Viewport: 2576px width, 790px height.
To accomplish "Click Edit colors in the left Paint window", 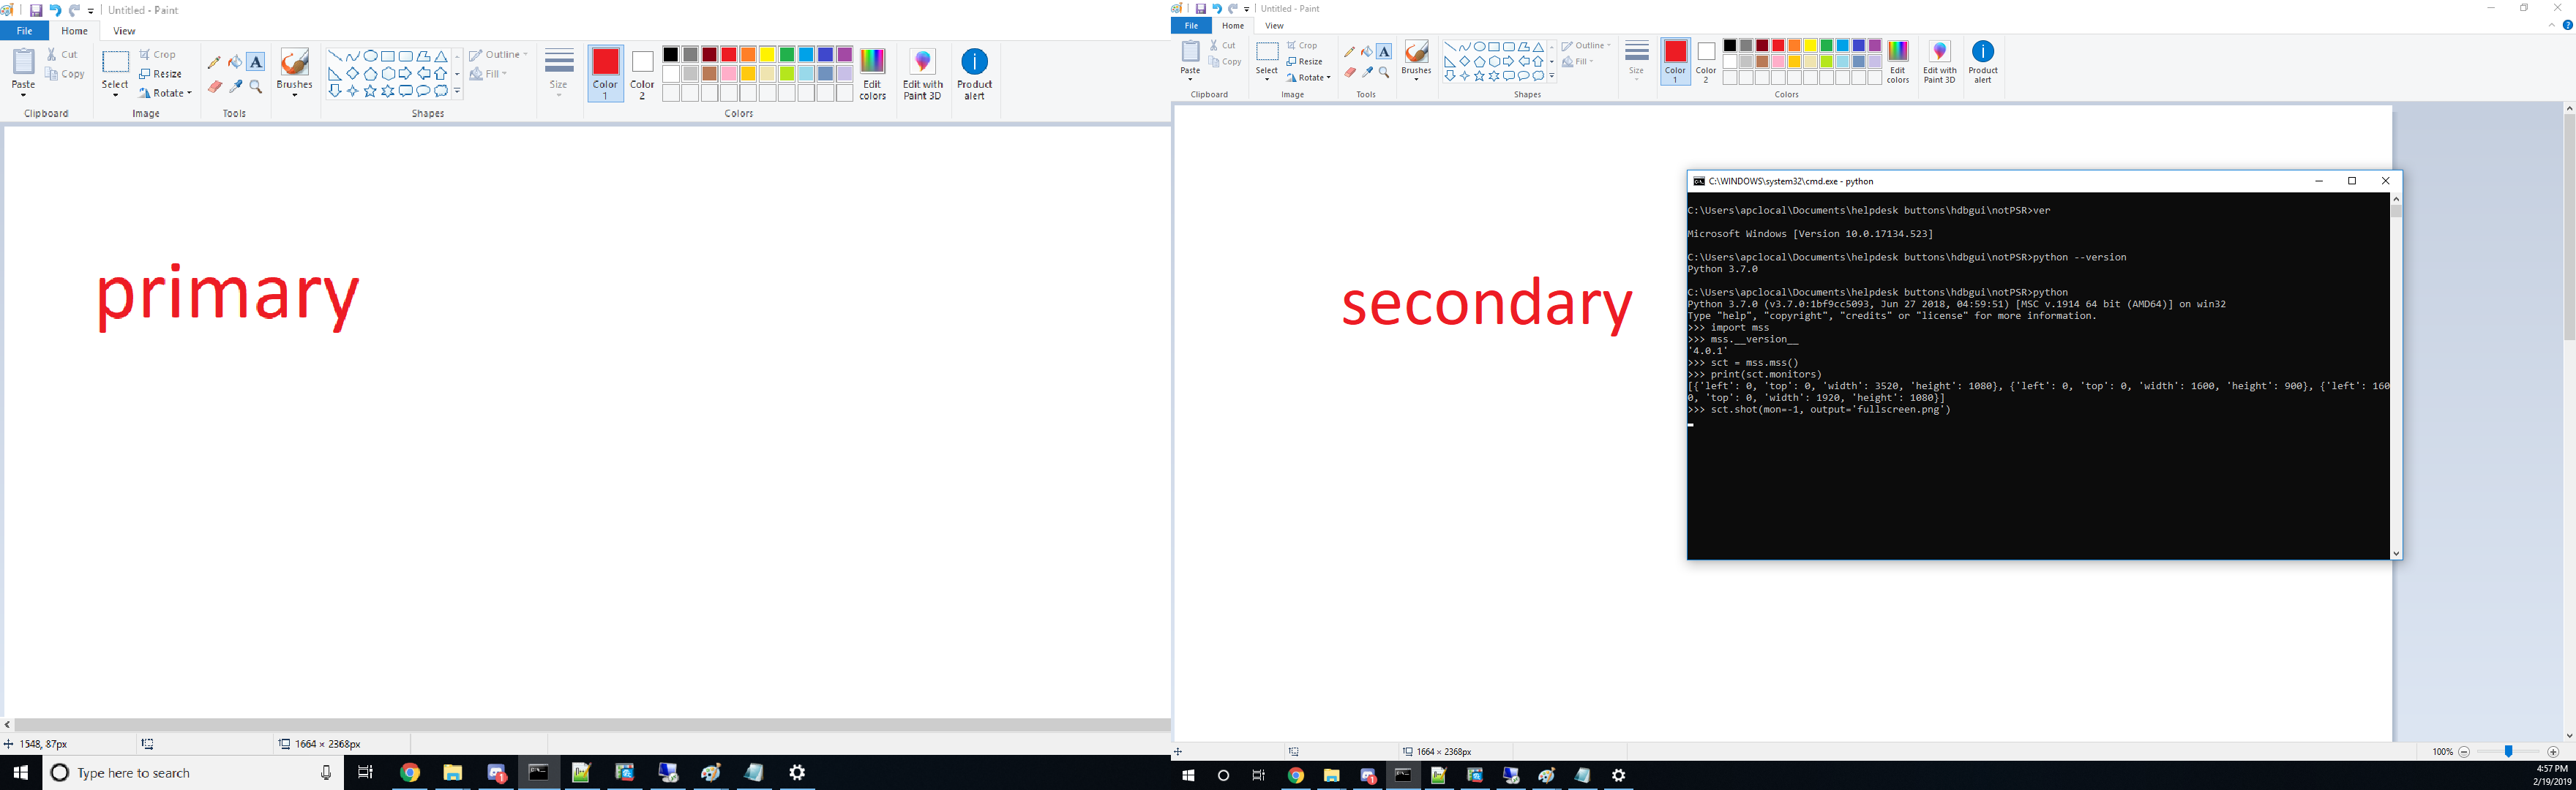I will pyautogui.click(x=872, y=73).
